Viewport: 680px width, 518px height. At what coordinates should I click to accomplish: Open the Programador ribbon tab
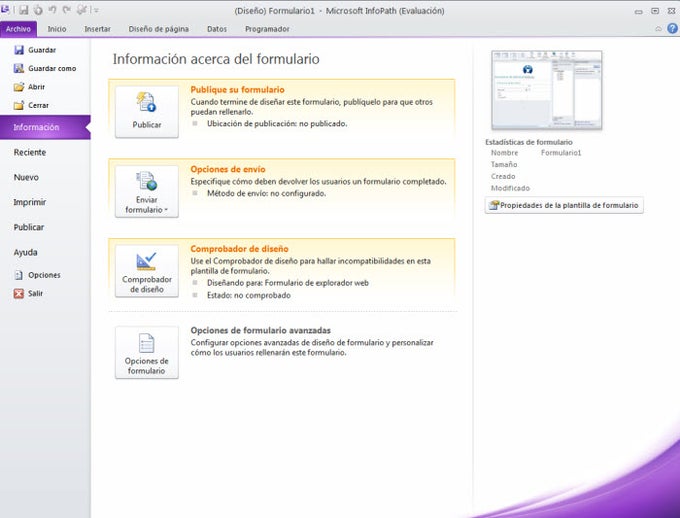point(267,29)
